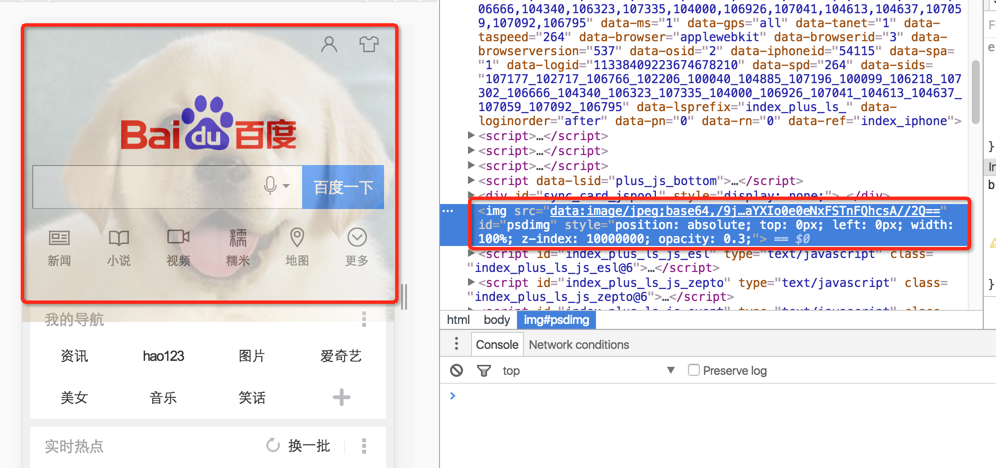996x468 pixels.
Task: Open the console drawer three-dot menu
Action: (455, 344)
